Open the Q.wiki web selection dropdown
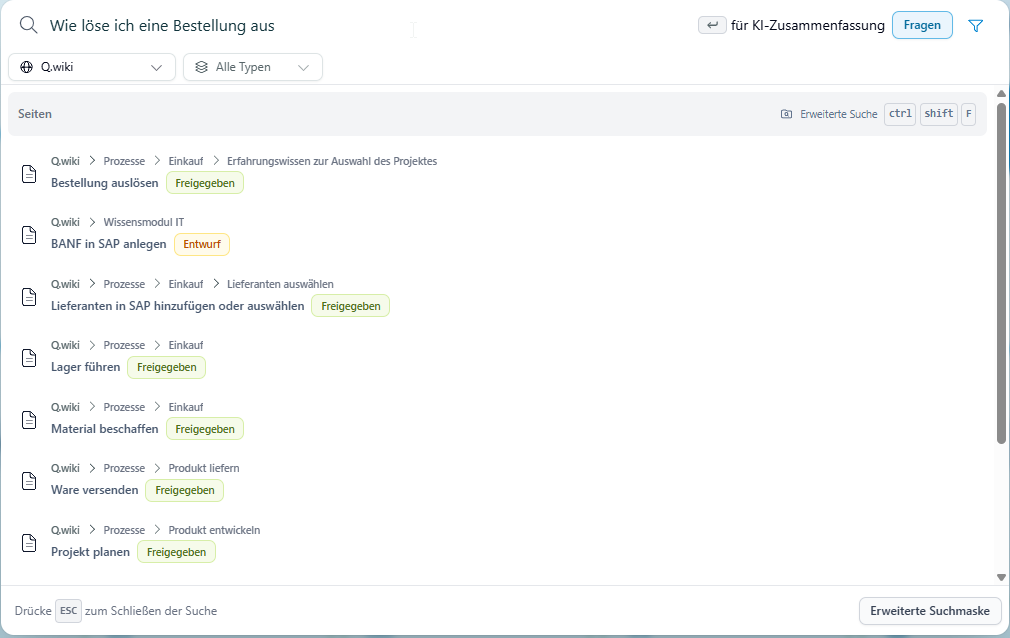The height and width of the screenshot is (638, 1010). coord(92,67)
